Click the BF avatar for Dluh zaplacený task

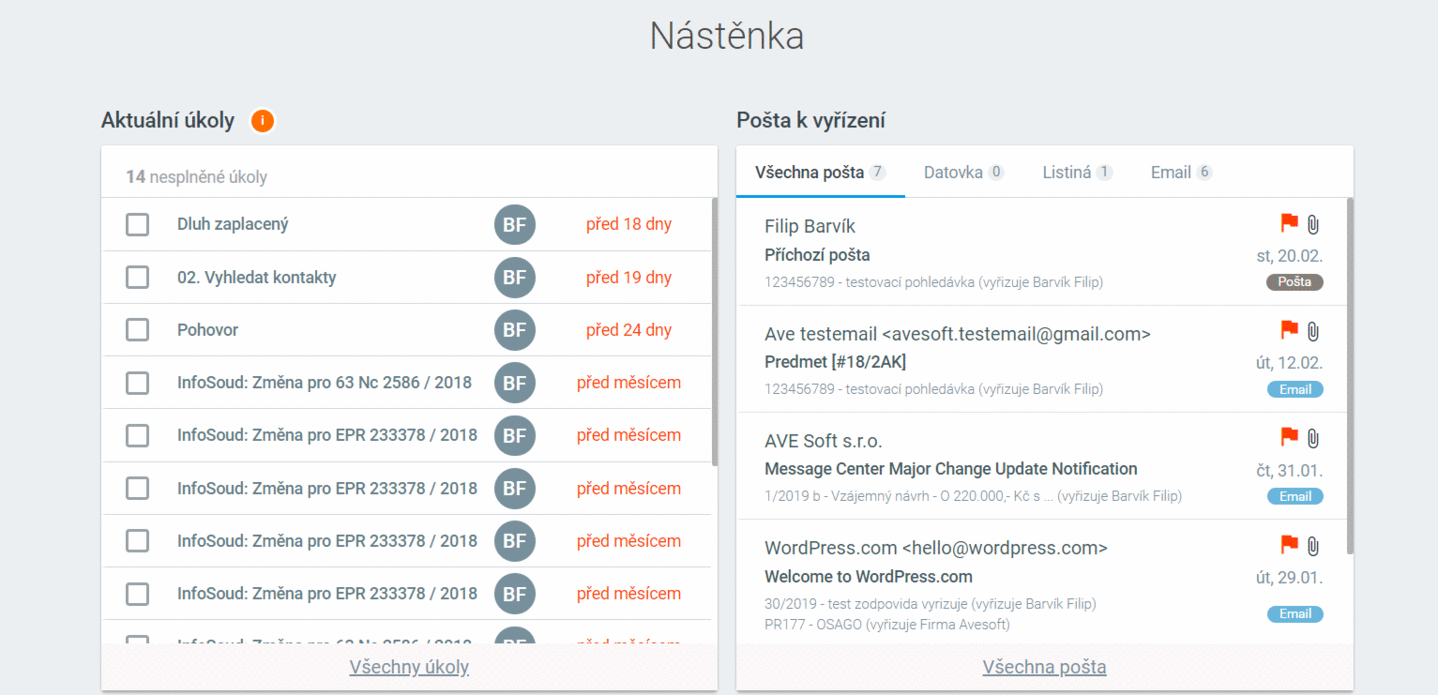[x=514, y=225]
